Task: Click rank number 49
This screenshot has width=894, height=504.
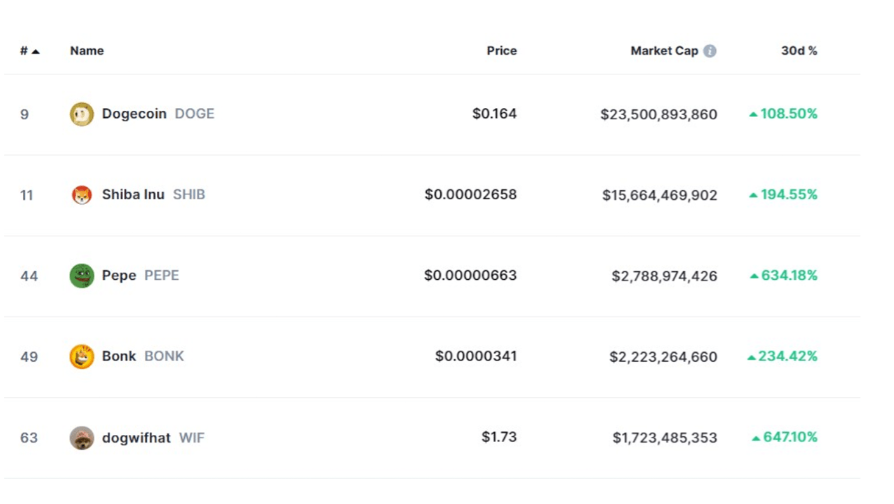Action: (x=29, y=357)
